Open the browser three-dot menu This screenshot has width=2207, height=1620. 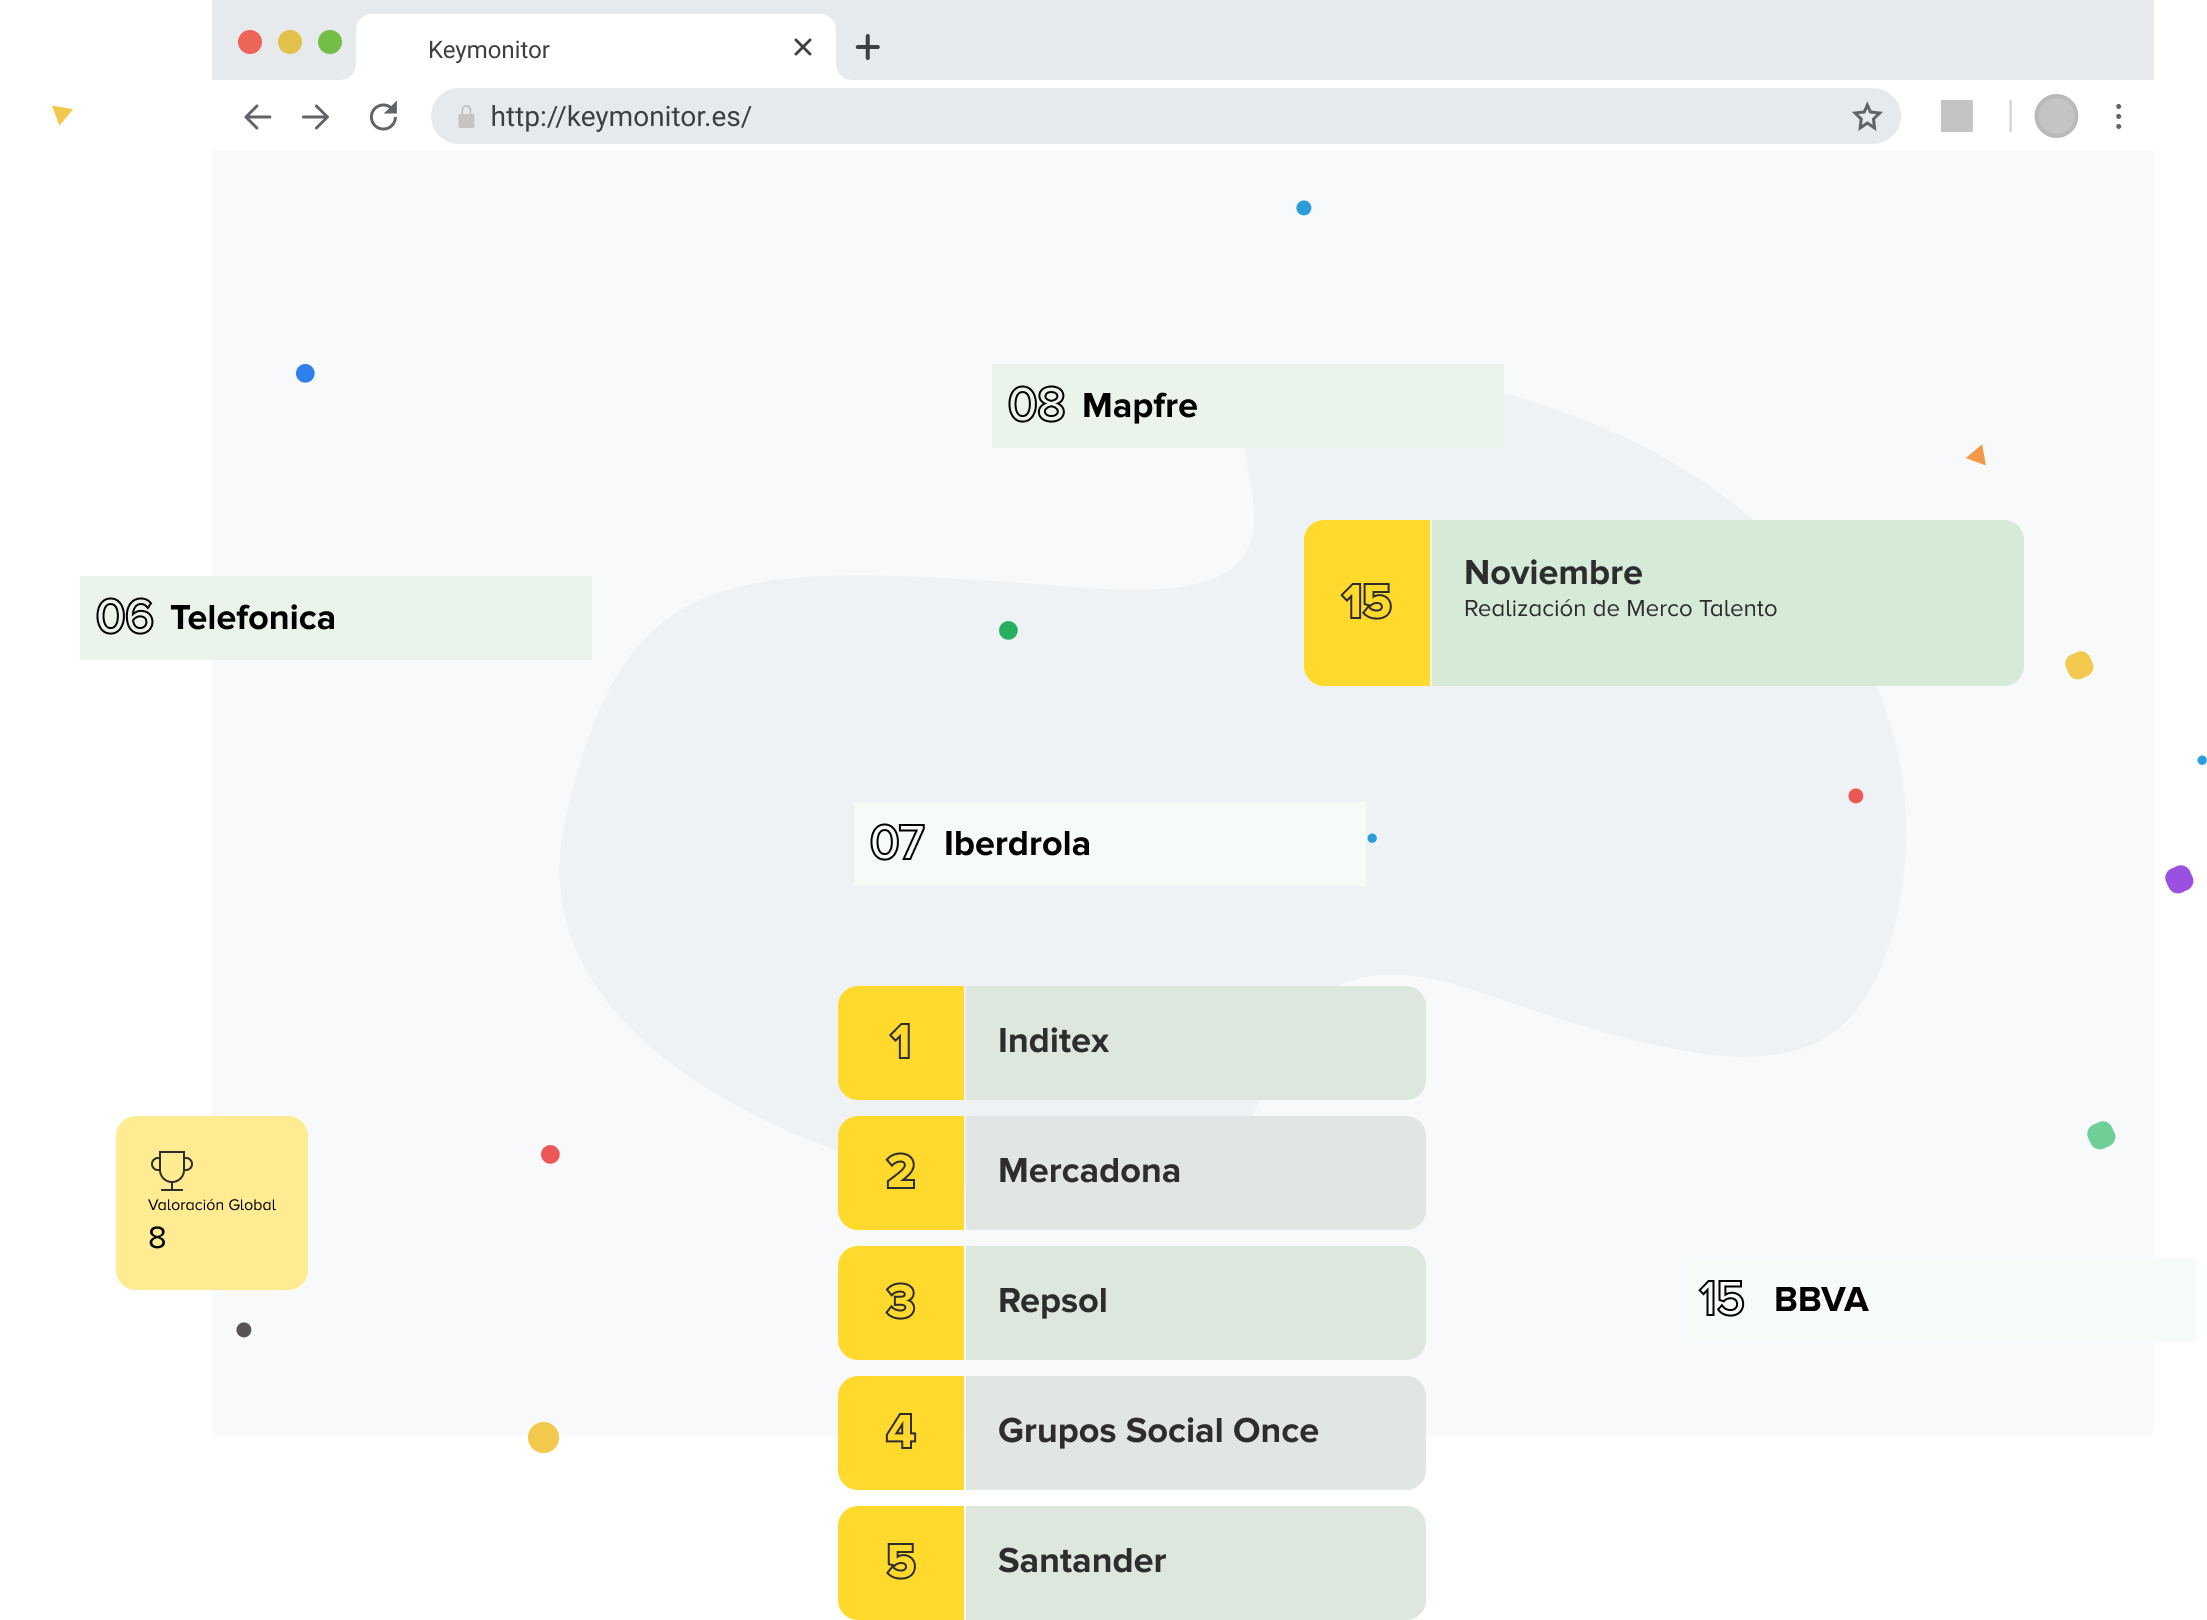tap(2118, 117)
